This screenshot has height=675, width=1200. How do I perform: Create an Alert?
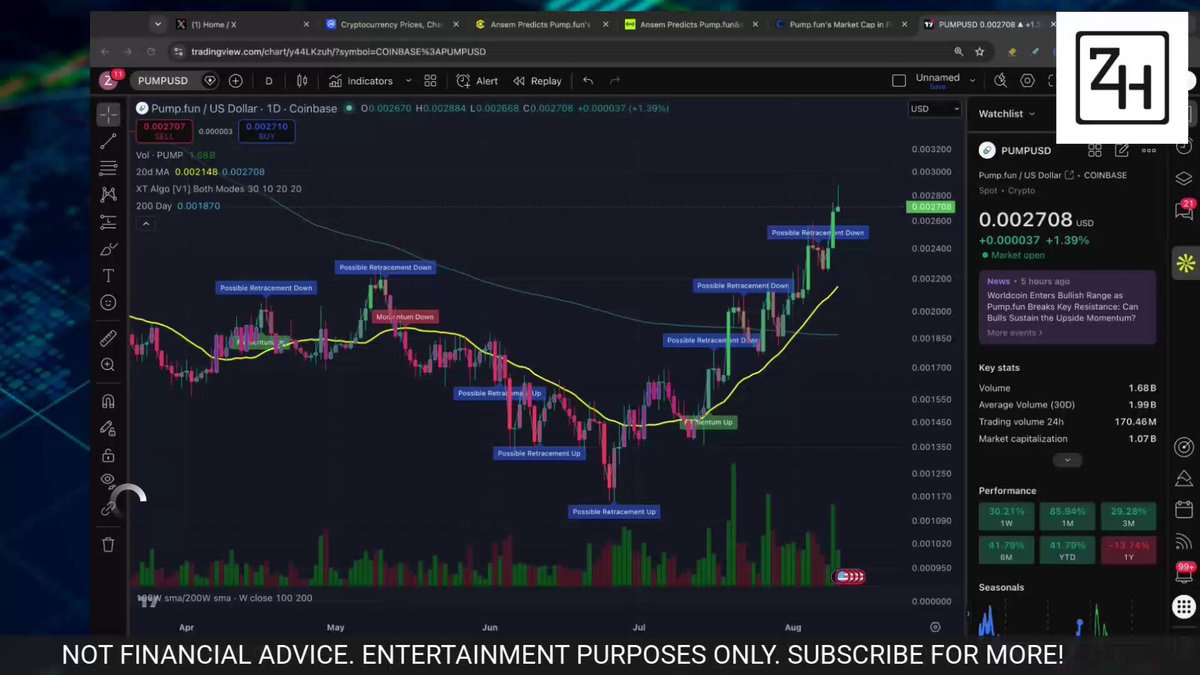coord(477,81)
